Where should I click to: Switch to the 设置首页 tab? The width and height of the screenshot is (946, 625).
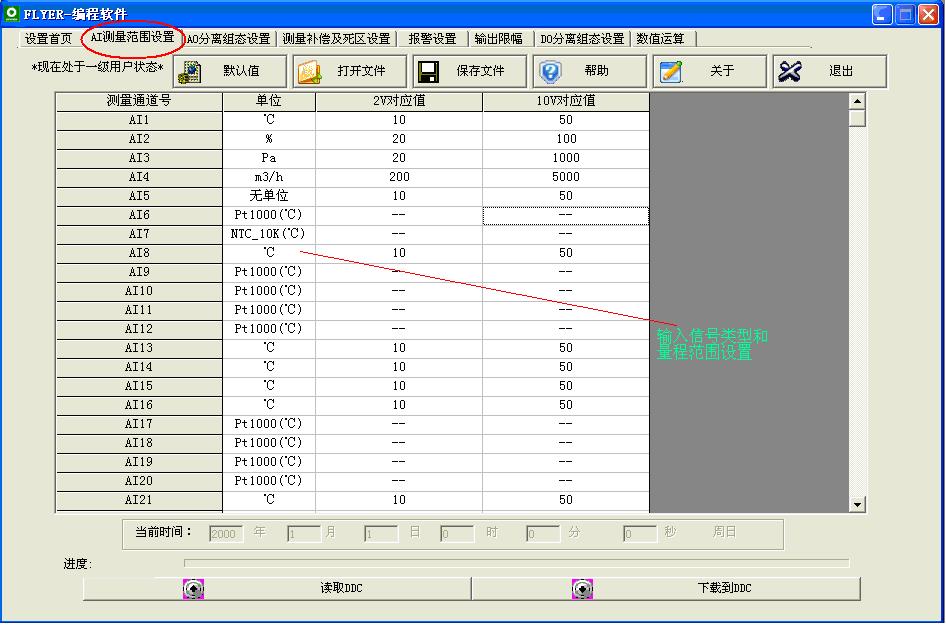point(48,39)
